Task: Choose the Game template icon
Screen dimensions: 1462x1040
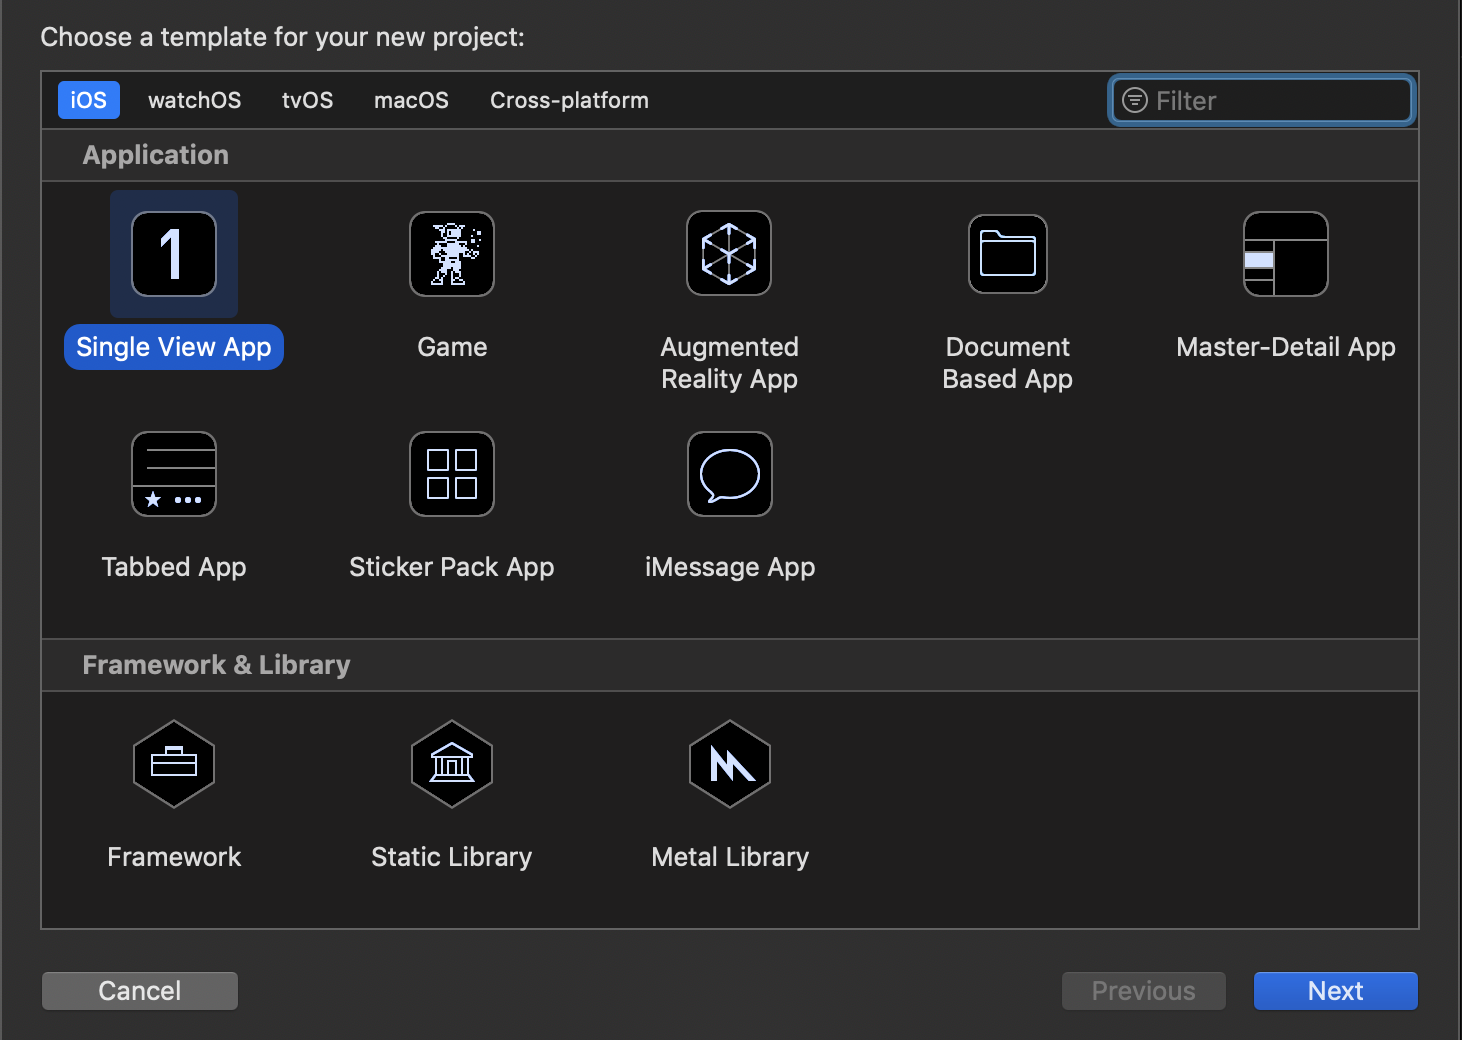Action: click(452, 254)
